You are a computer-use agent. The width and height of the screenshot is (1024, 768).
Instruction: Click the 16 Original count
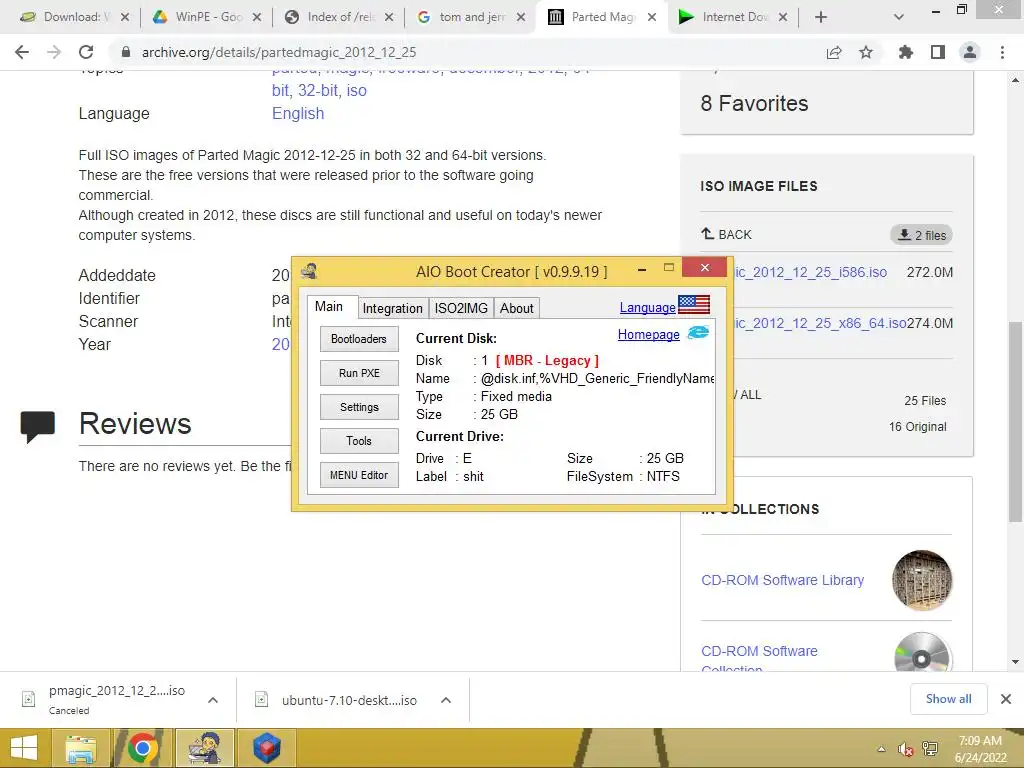[918, 426]
